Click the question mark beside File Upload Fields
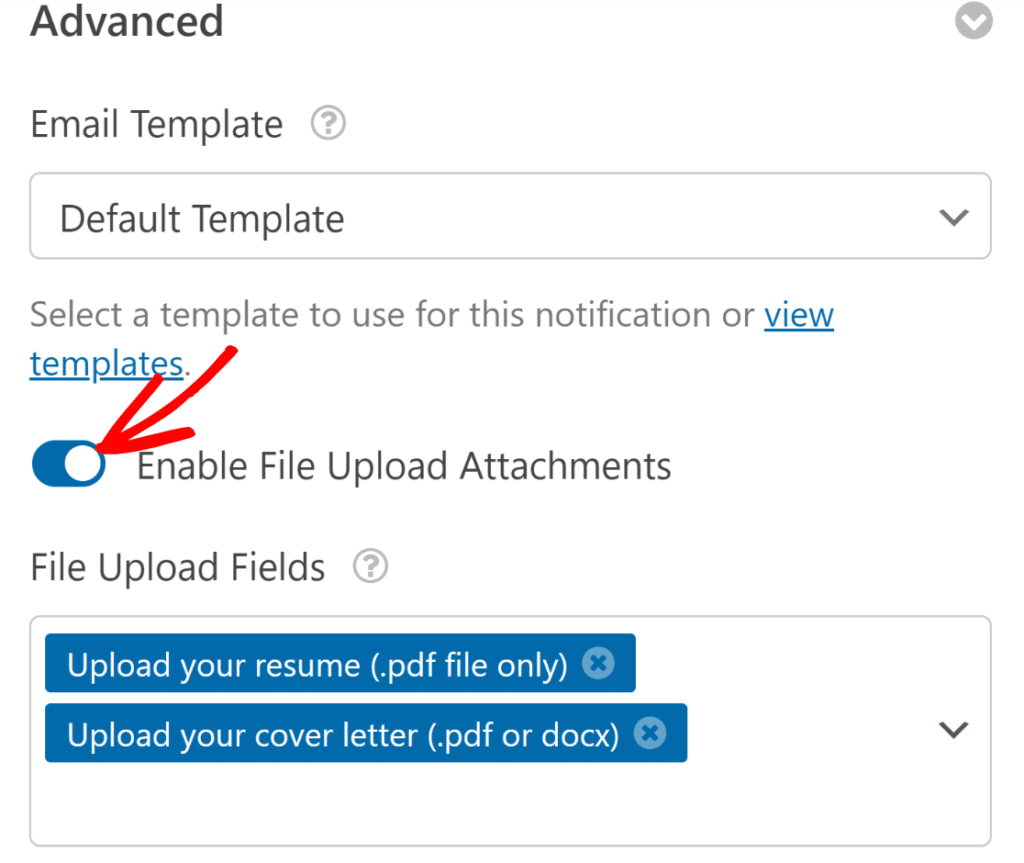The image size is (1024, 863). click(369, 566)
